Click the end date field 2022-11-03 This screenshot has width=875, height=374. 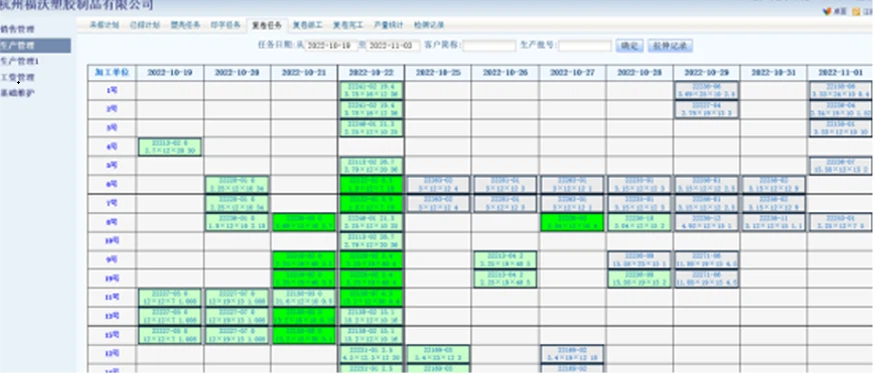(x=393, y=46)
